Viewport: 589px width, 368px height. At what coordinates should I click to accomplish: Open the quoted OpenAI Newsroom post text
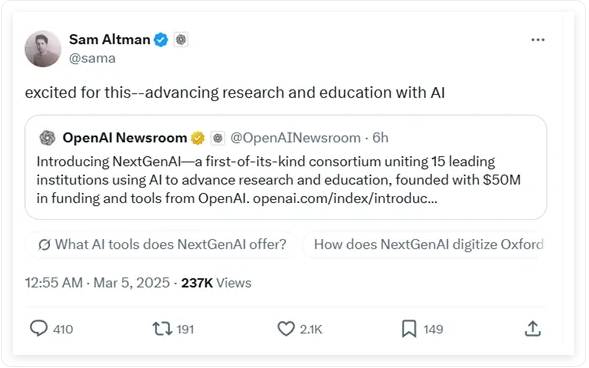pos(278,180)
